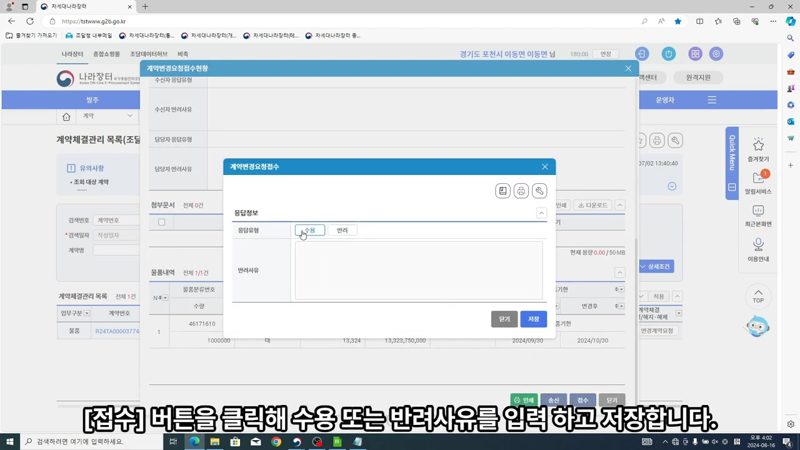Click the Quick Menu vertical tab
The height and width of the screenshot is (450, 800).
tap(732, 153)
